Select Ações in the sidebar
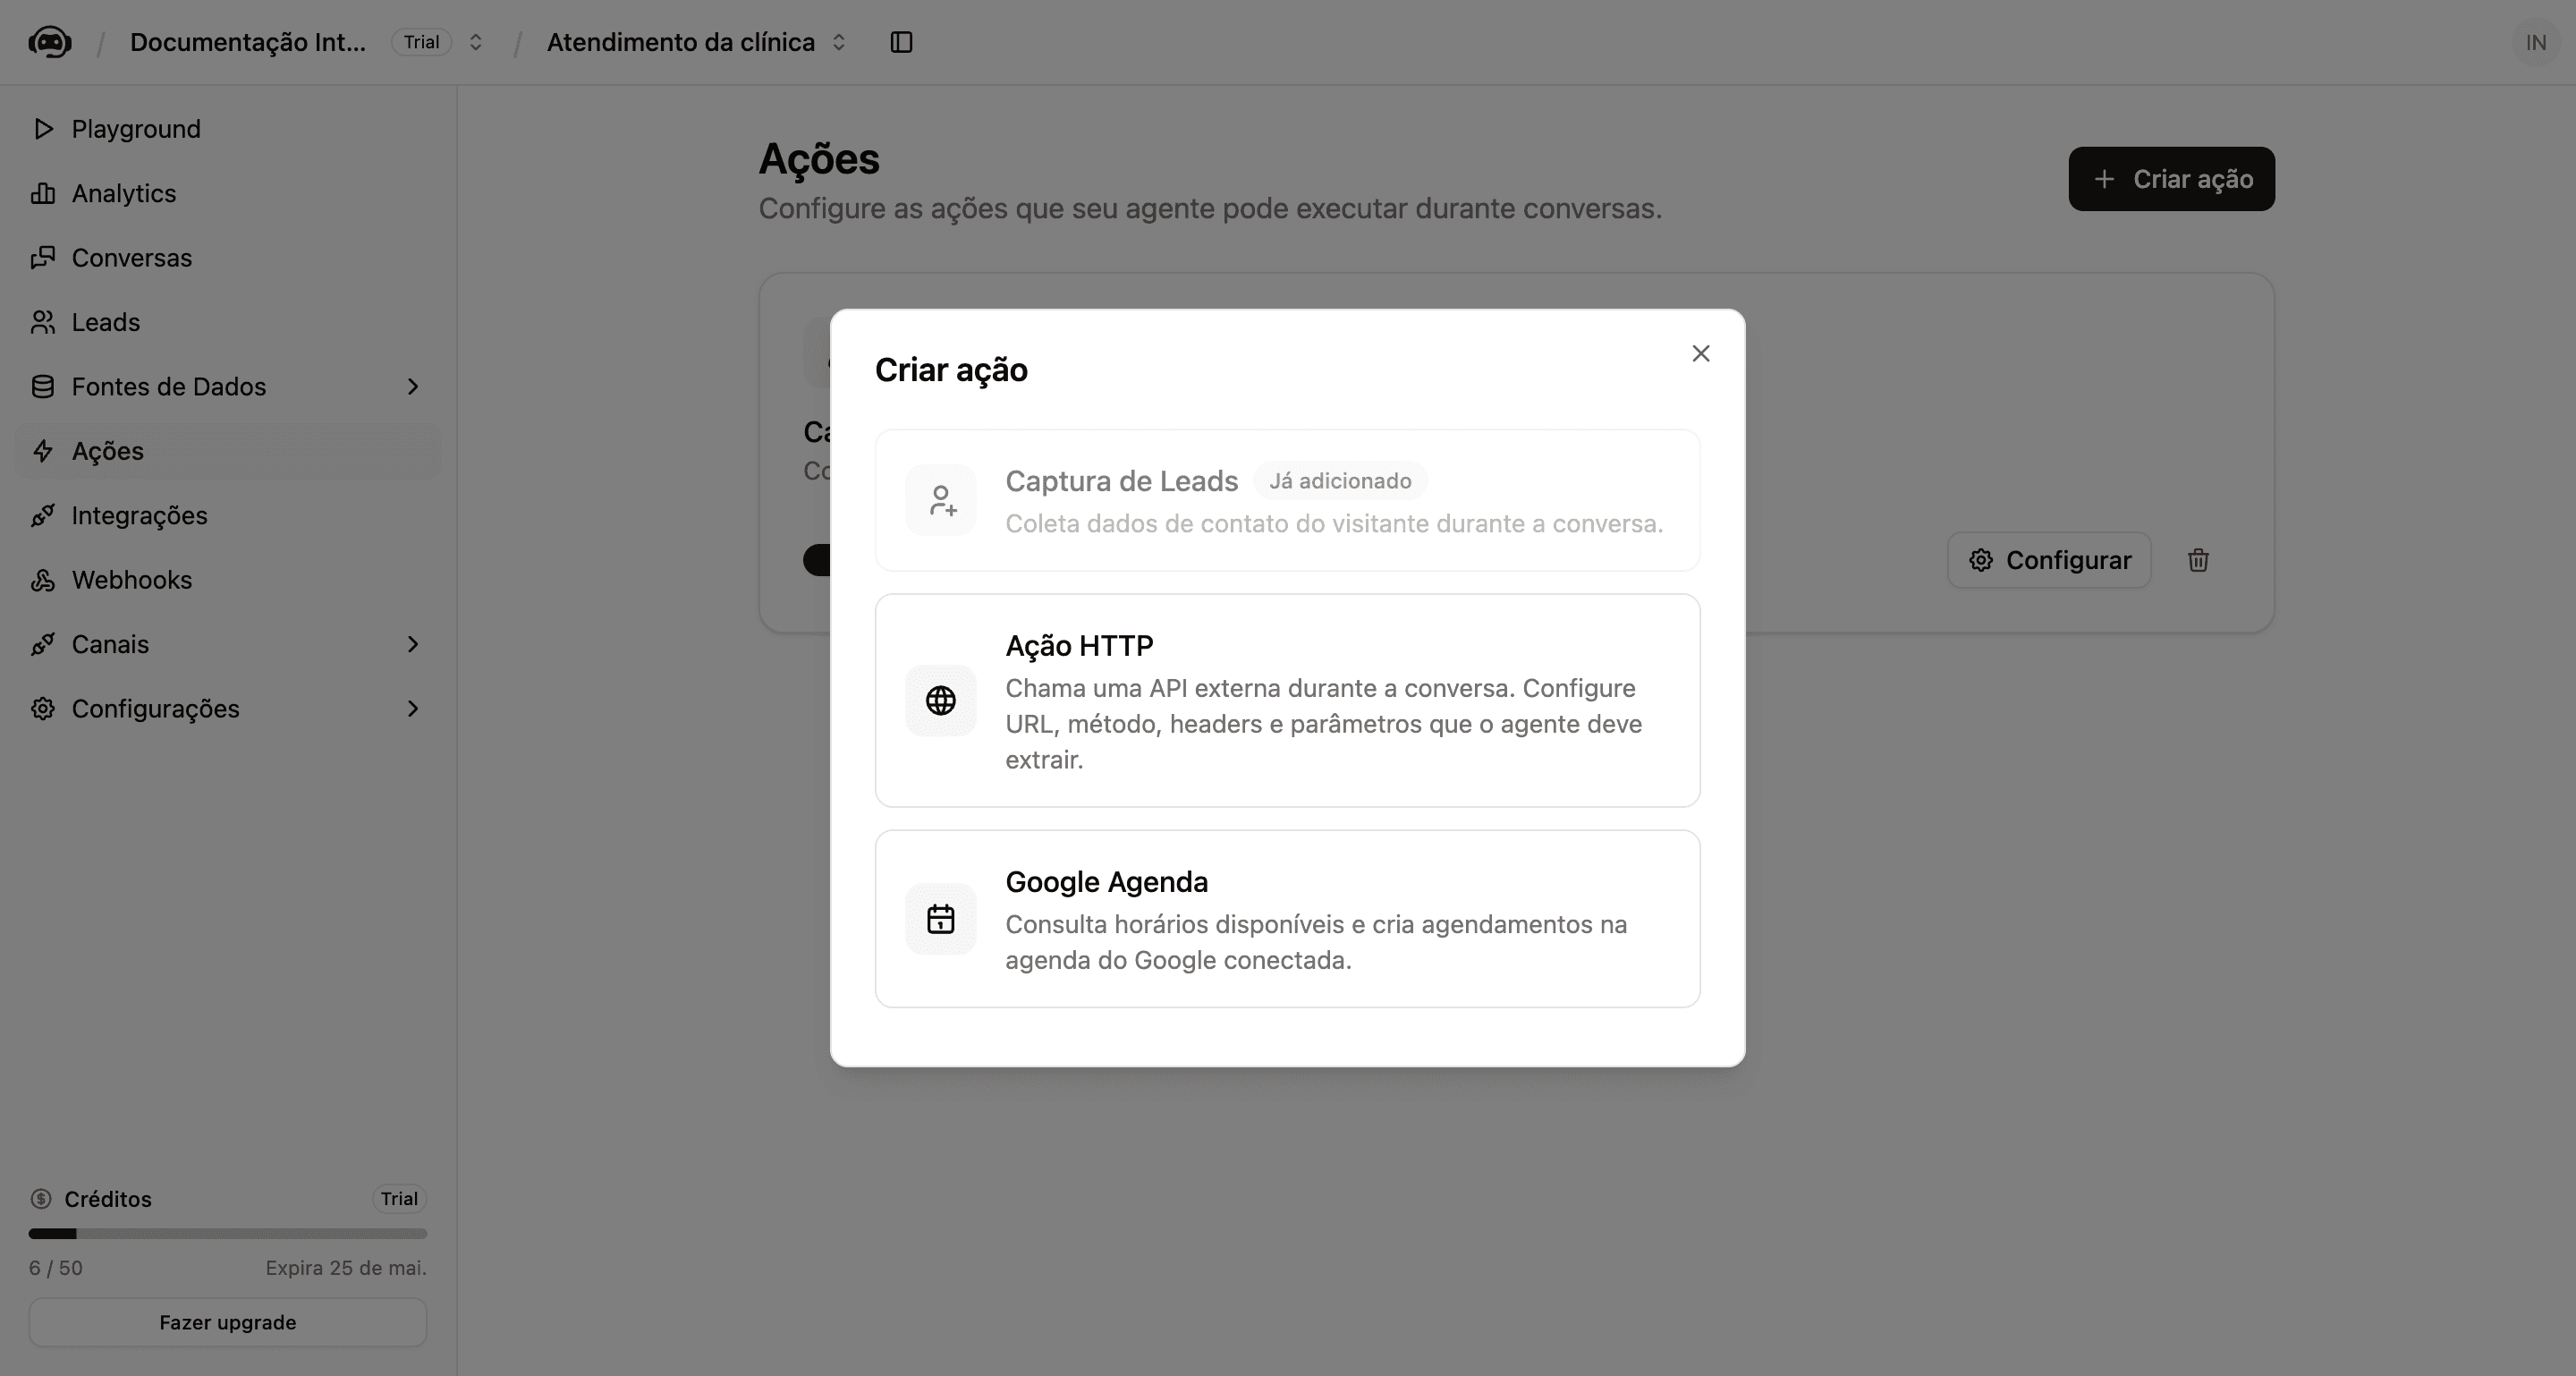The height and width of the screenshot is (1376, 2576). pyautogui.click(x=228, y=451)
